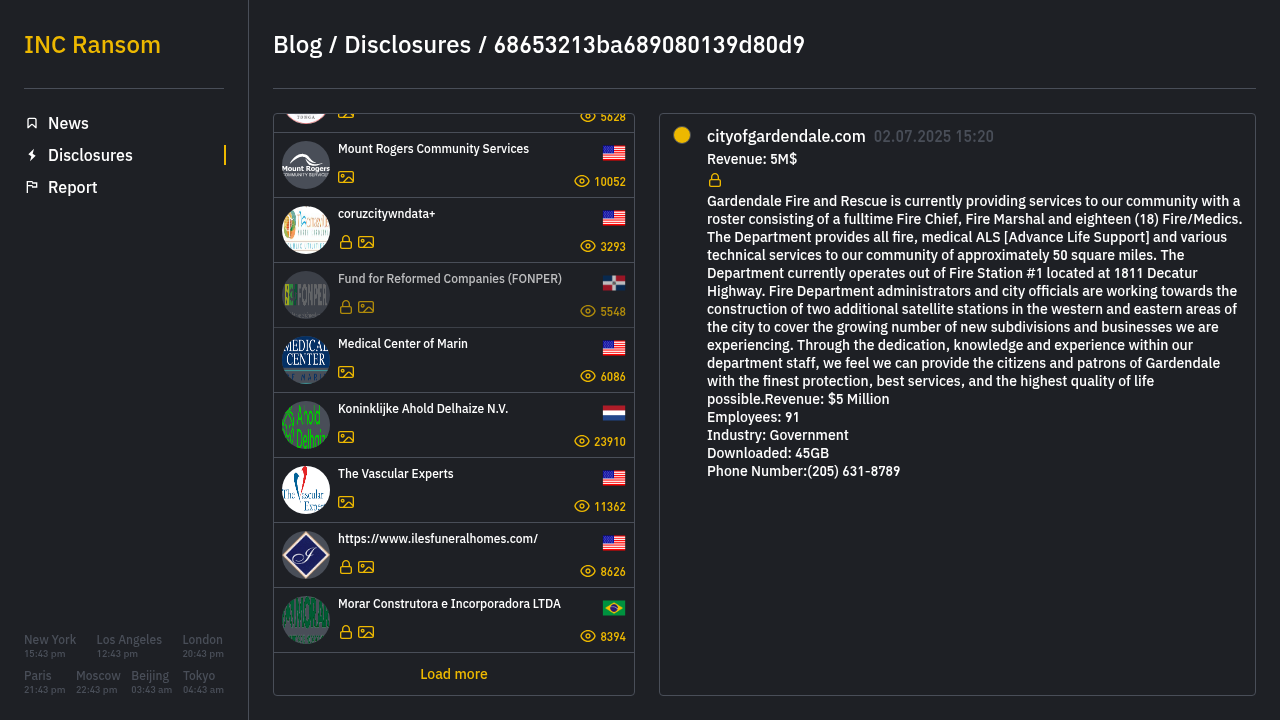This screenshot has width=1280, height=720.
Task: Click the London clock 20:43 pm
Action: pyautogui.click(x=203, y=646)
